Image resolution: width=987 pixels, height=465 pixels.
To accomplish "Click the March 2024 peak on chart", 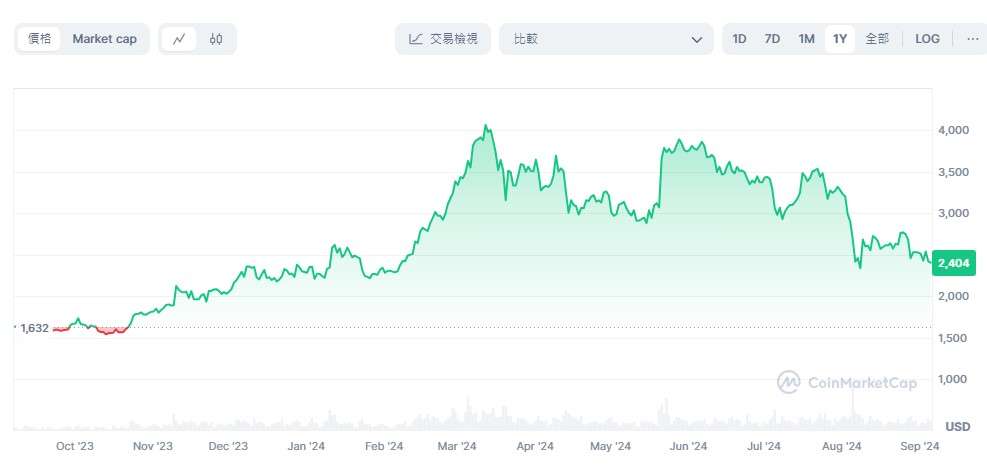I will pos(485,127).
